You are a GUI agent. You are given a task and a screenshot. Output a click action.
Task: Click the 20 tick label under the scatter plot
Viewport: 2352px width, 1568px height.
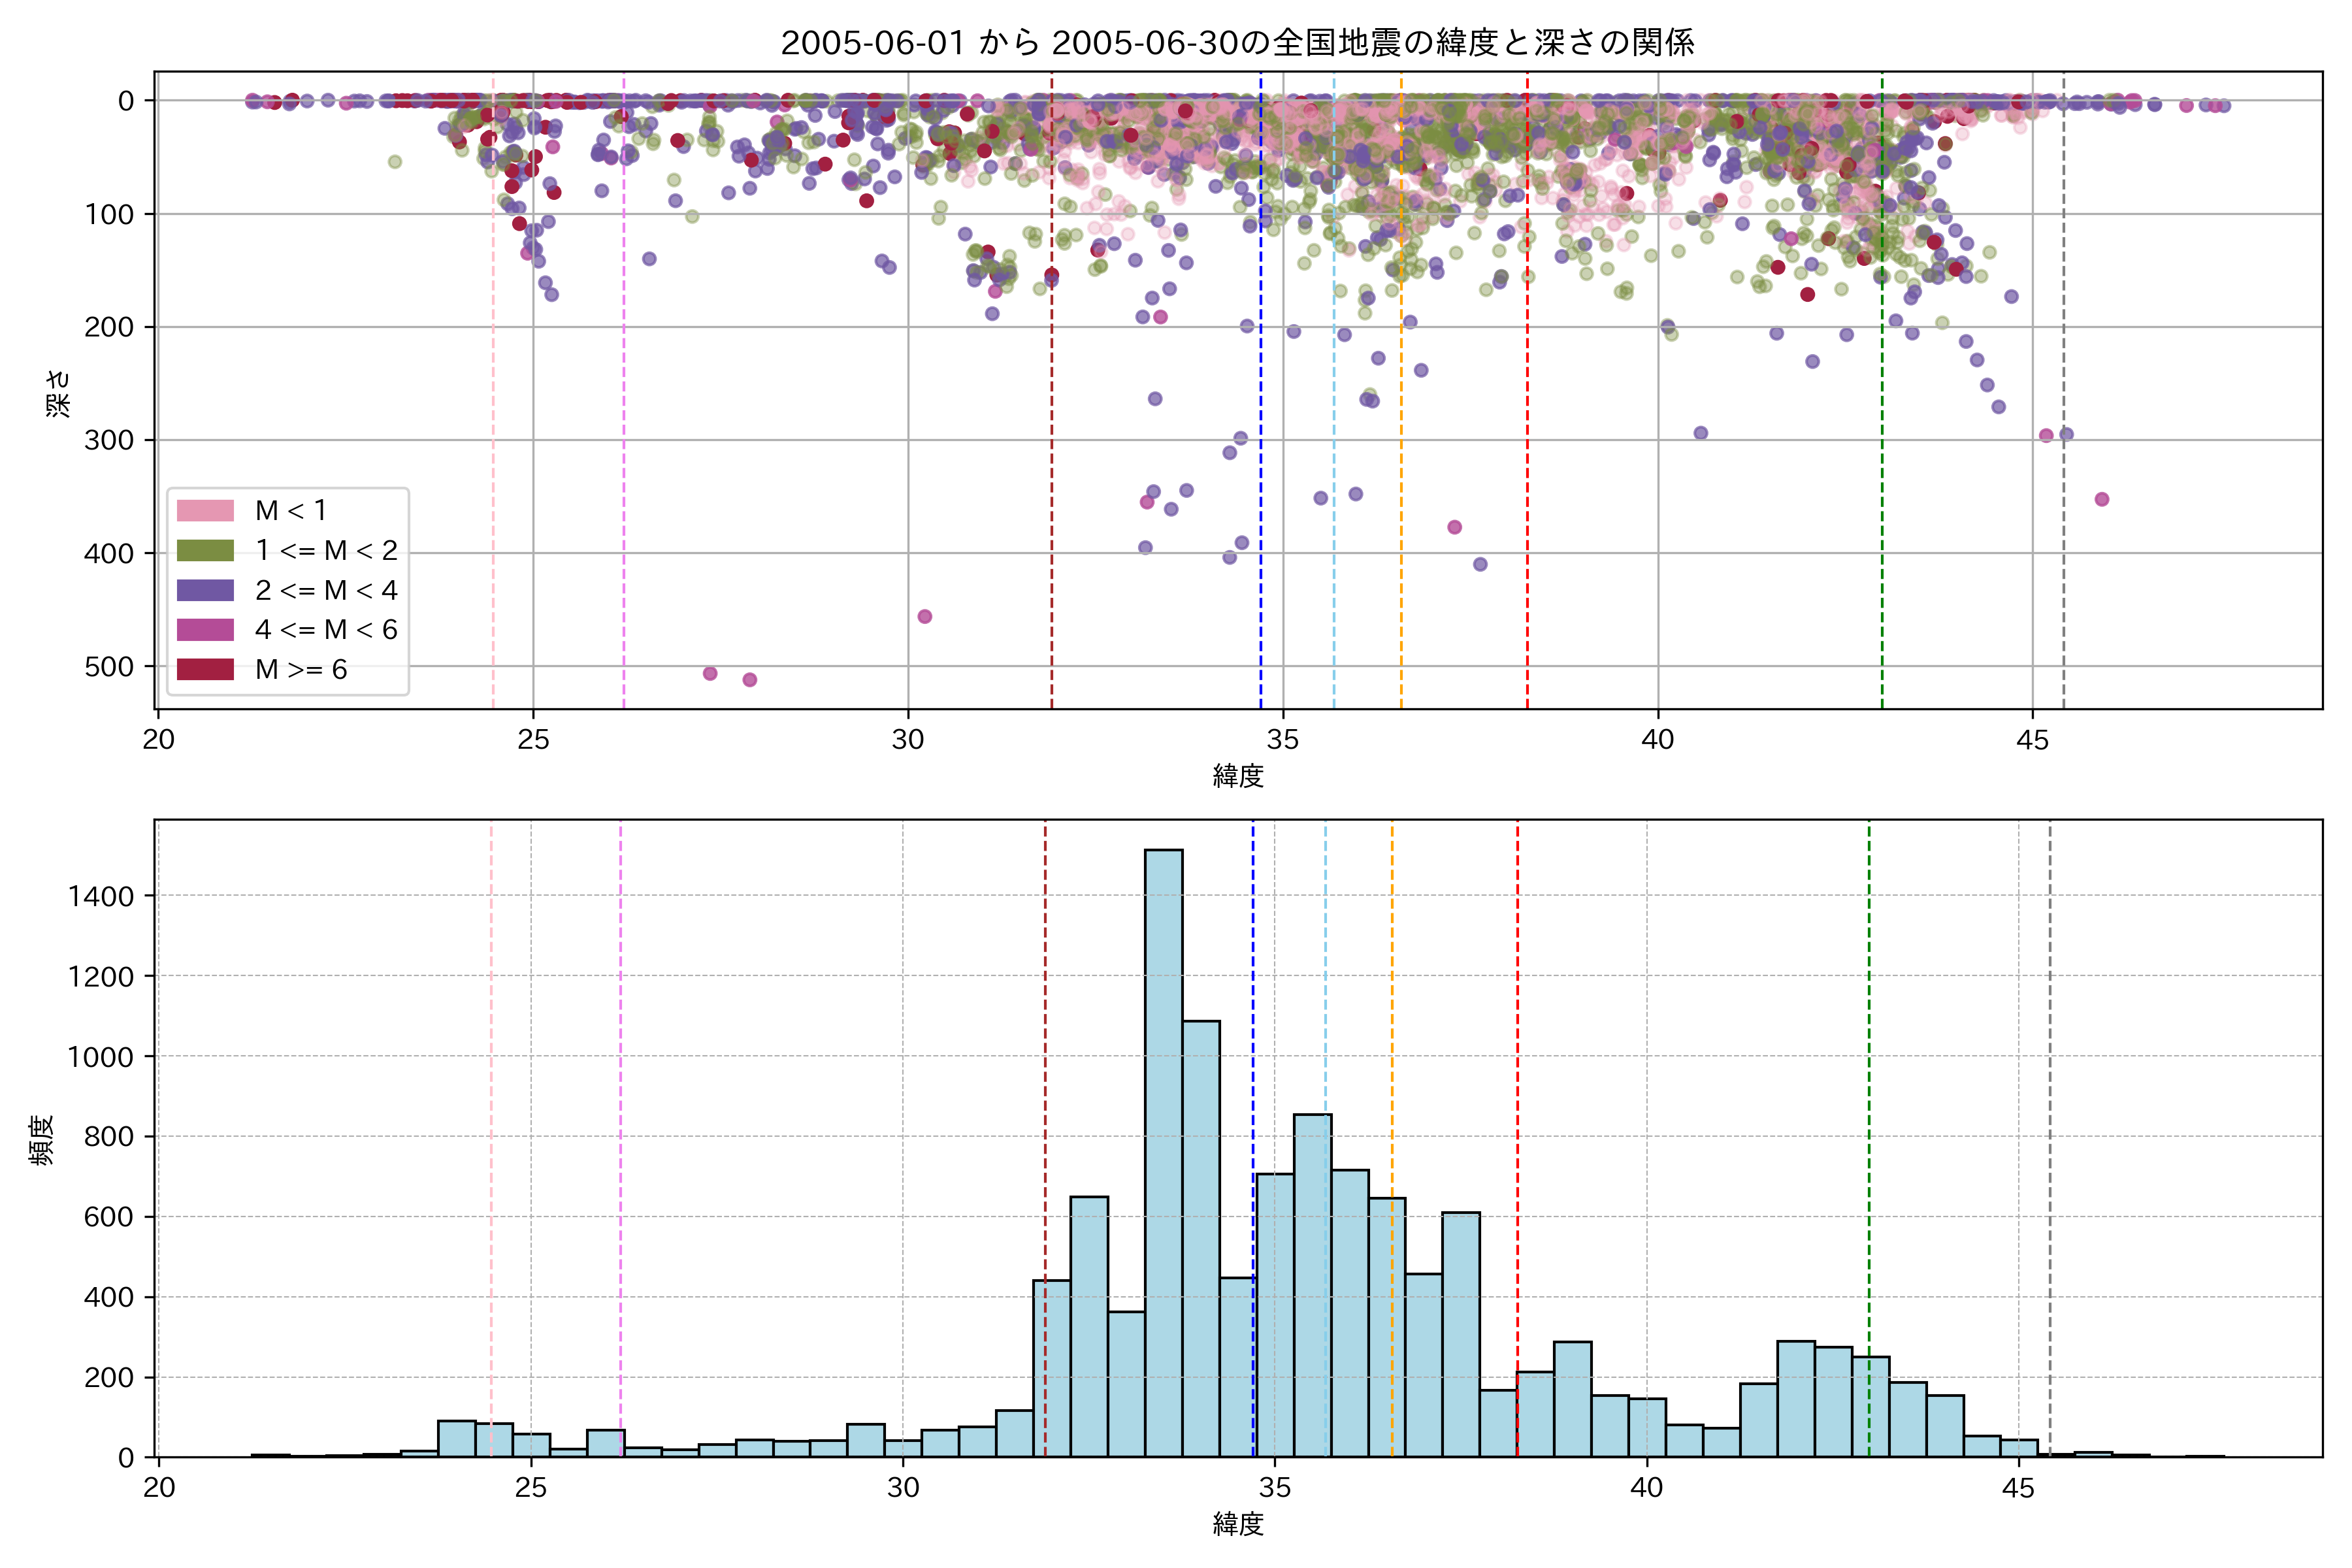tap(158, 740)
